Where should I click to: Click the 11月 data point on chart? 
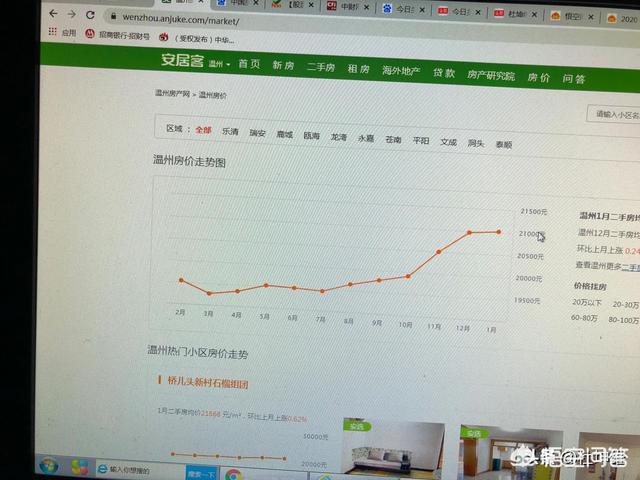439,252
